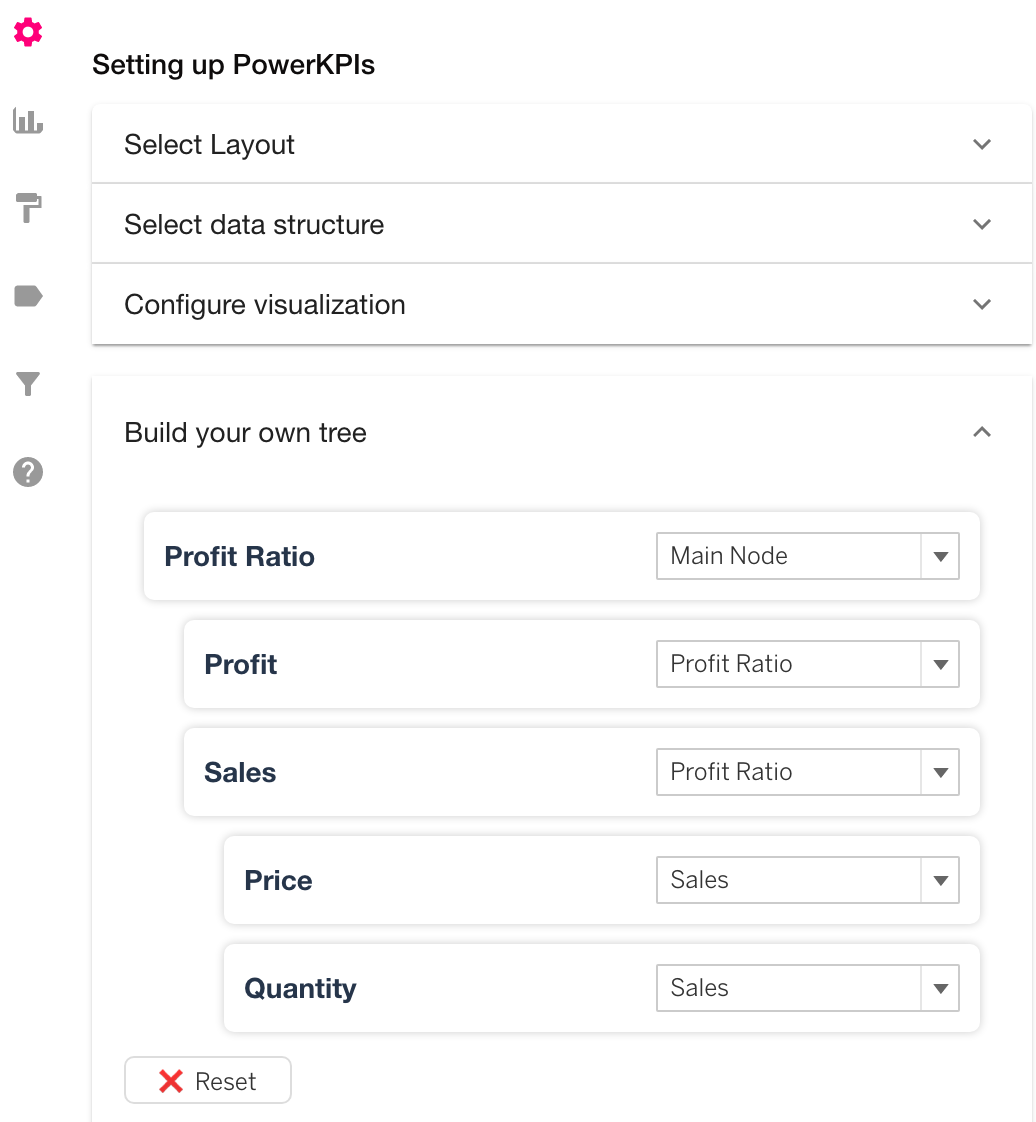The image size is (1036, 1122).
Task: Click the Reset button
Action: point(208,1080)
